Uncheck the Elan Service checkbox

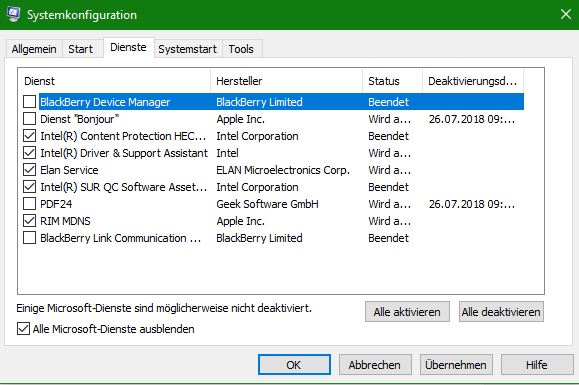click(29, 169)
